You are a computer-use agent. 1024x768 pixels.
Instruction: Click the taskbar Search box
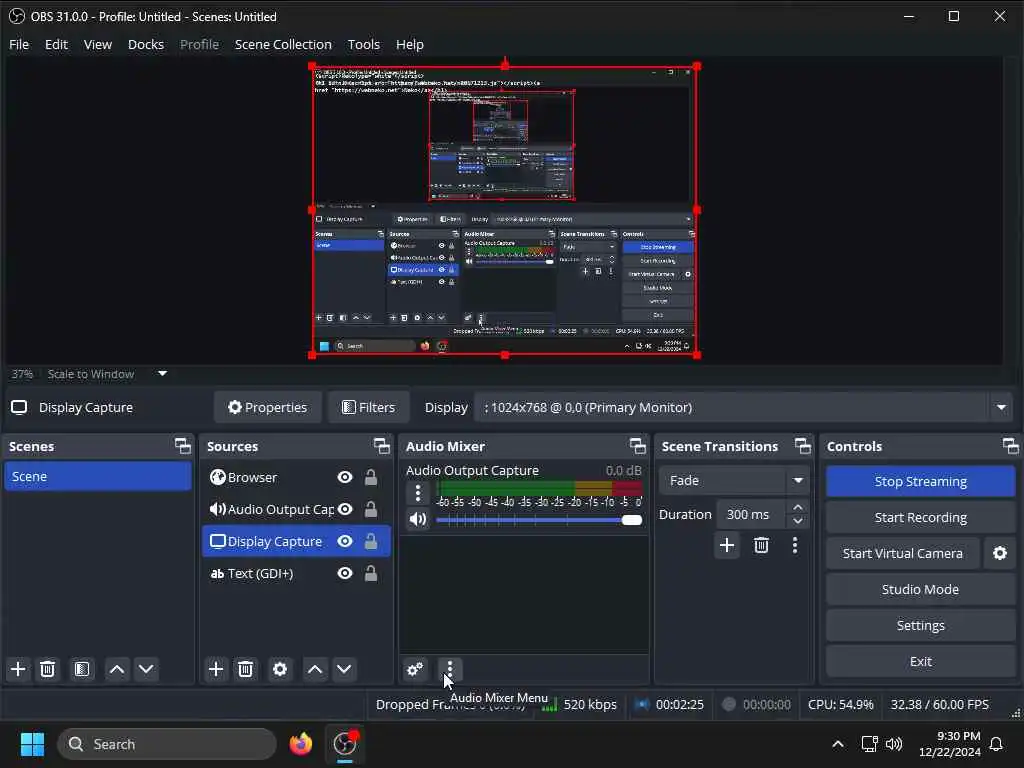point(167,744)
